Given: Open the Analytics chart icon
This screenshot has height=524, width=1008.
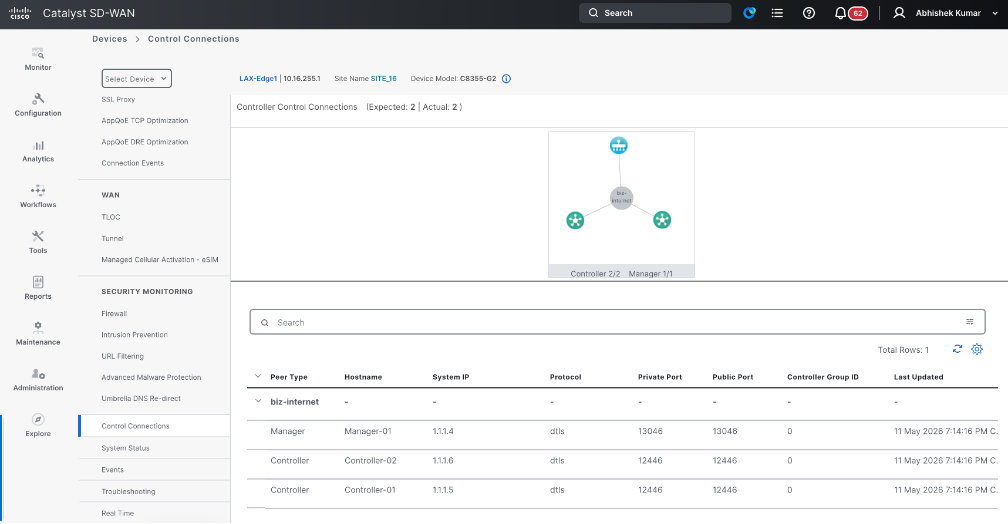Looking at the screenshot, I should point(38,145).
